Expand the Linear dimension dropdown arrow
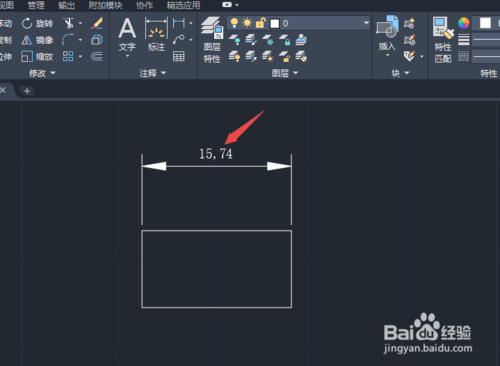Viewport: 500px width, 366px height. point(191,23)
